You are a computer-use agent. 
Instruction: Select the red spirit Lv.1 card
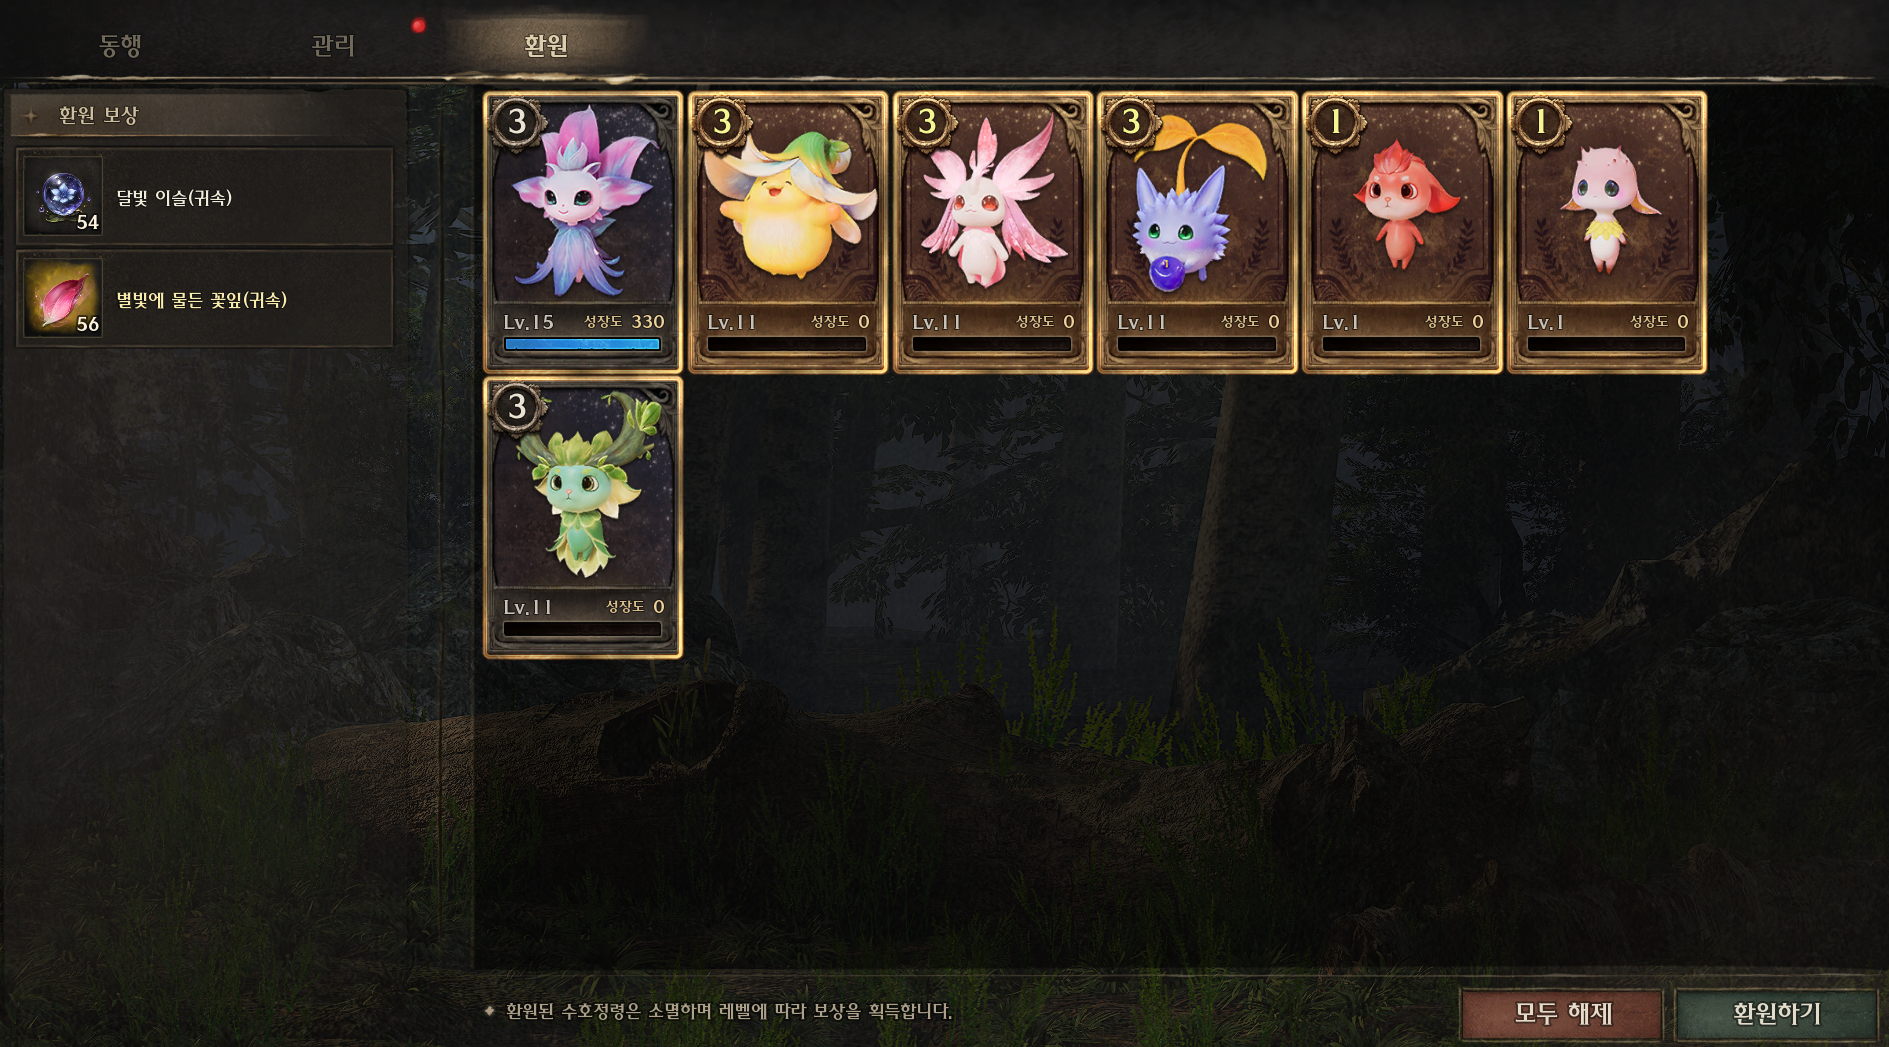pos(1402,232)
